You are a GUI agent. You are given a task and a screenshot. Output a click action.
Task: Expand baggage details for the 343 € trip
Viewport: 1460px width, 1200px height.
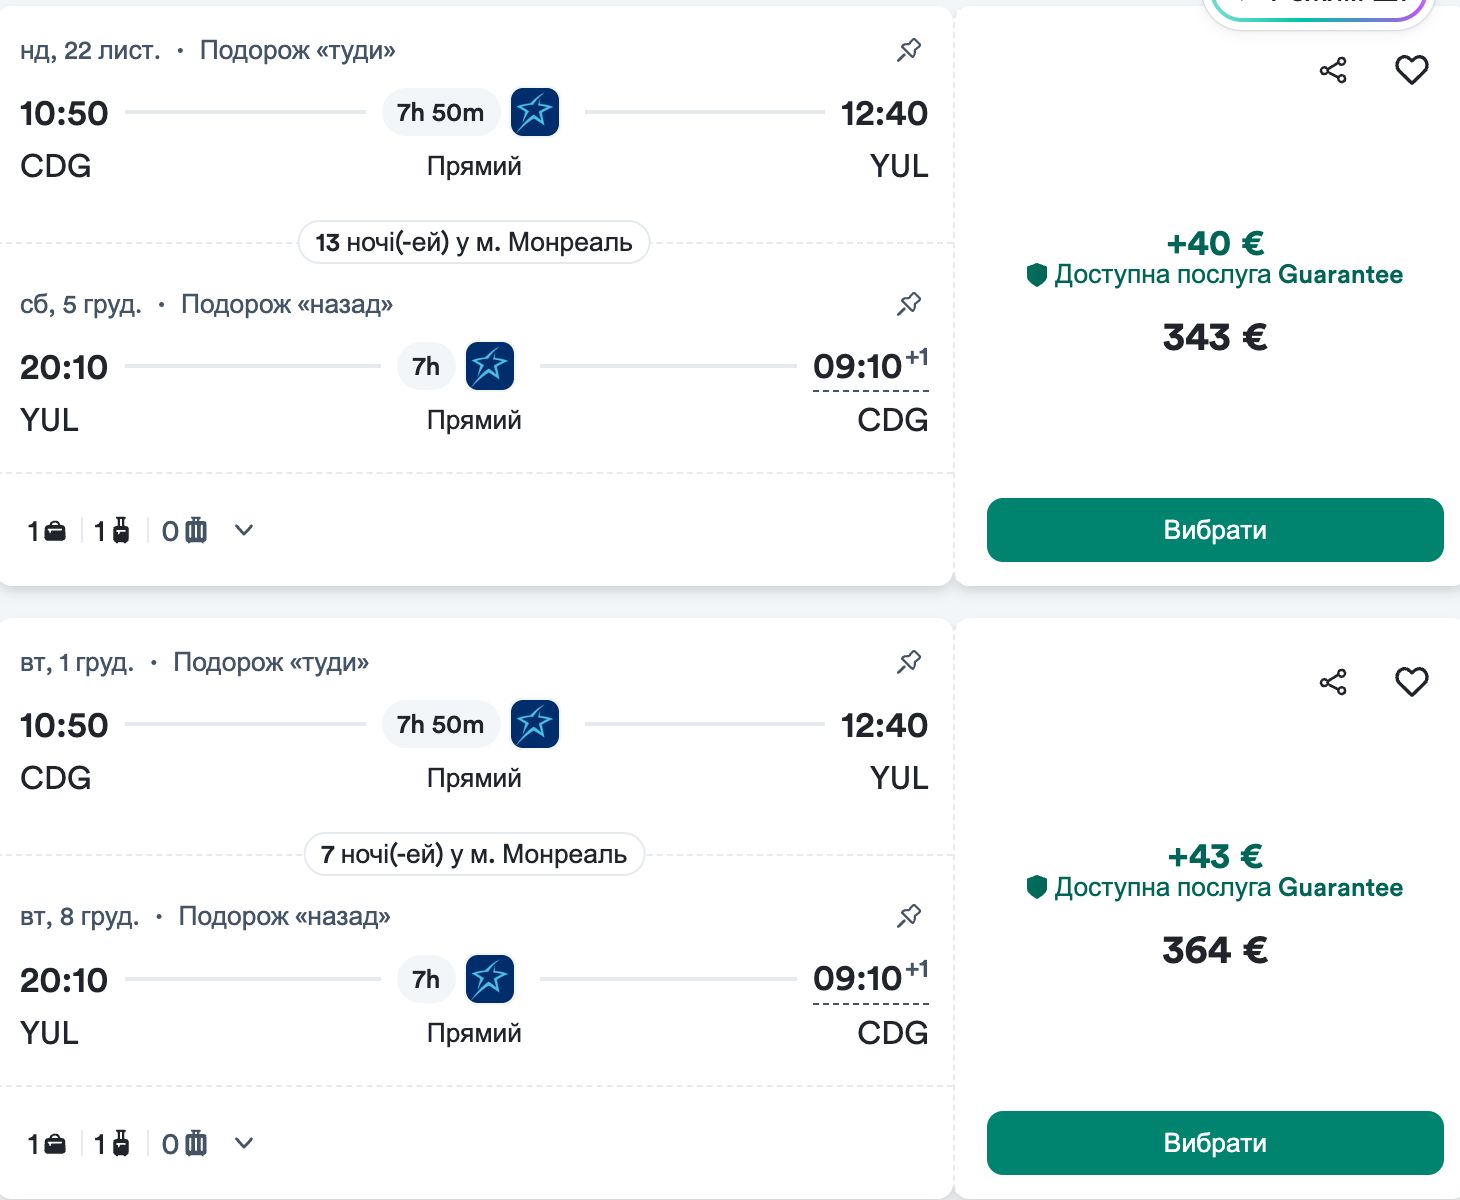244,530
